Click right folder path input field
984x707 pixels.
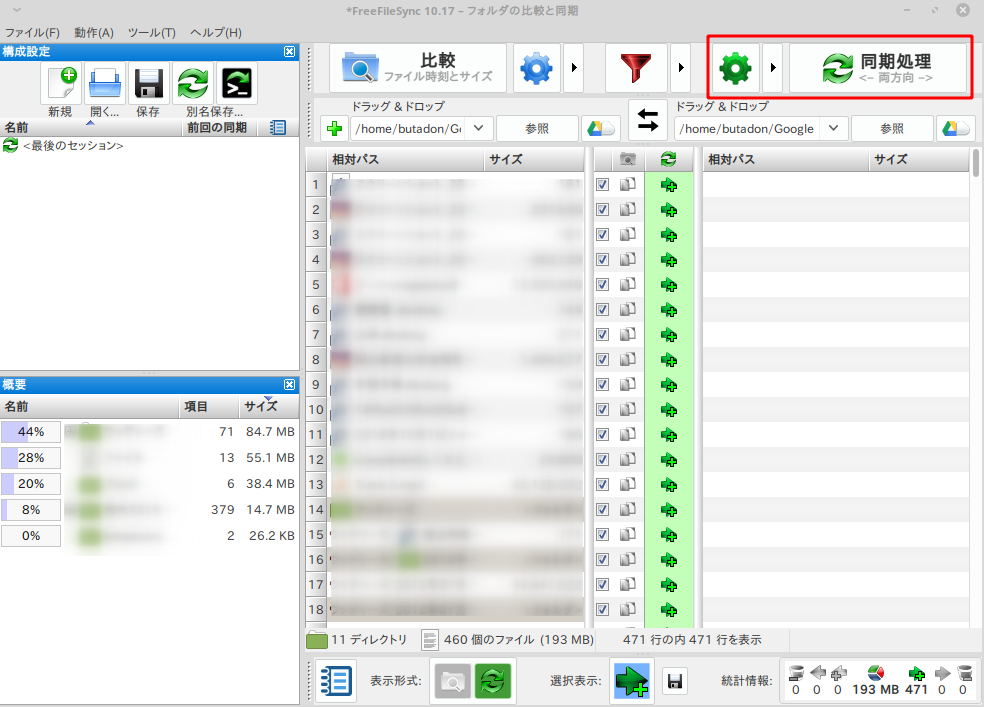(x=747, y=129)
